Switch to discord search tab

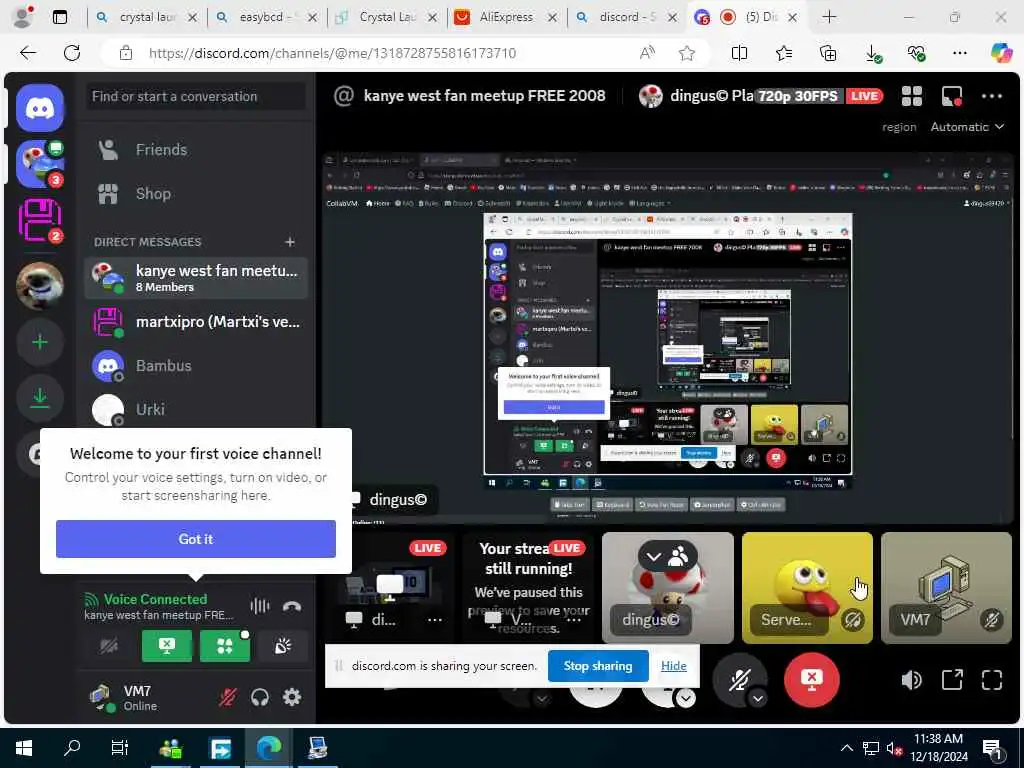(x=627, y=17)
